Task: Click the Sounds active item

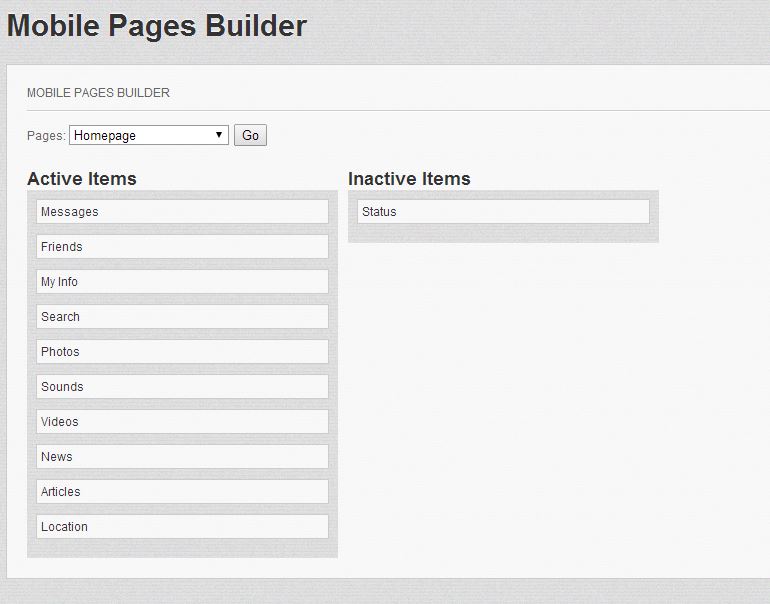Action: [x=182, y=387]
